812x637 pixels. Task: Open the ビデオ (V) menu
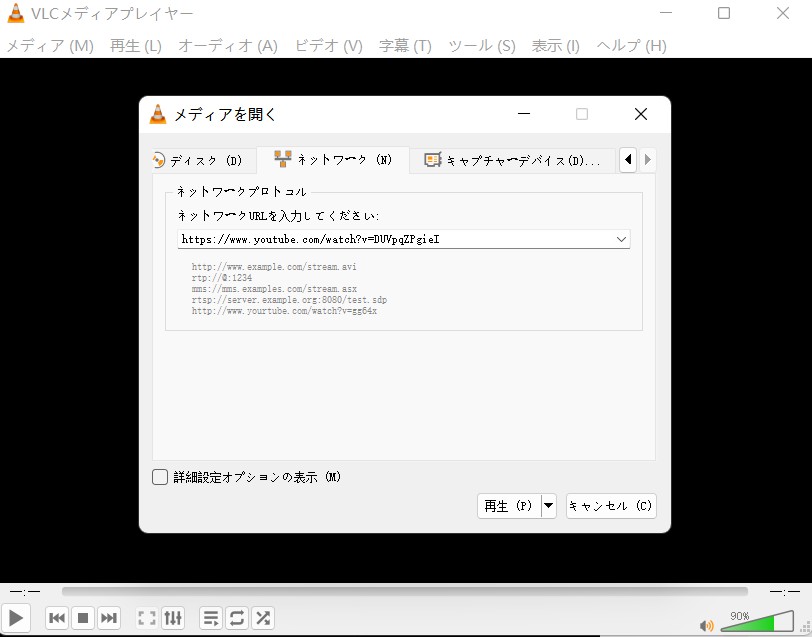[328, 46]
